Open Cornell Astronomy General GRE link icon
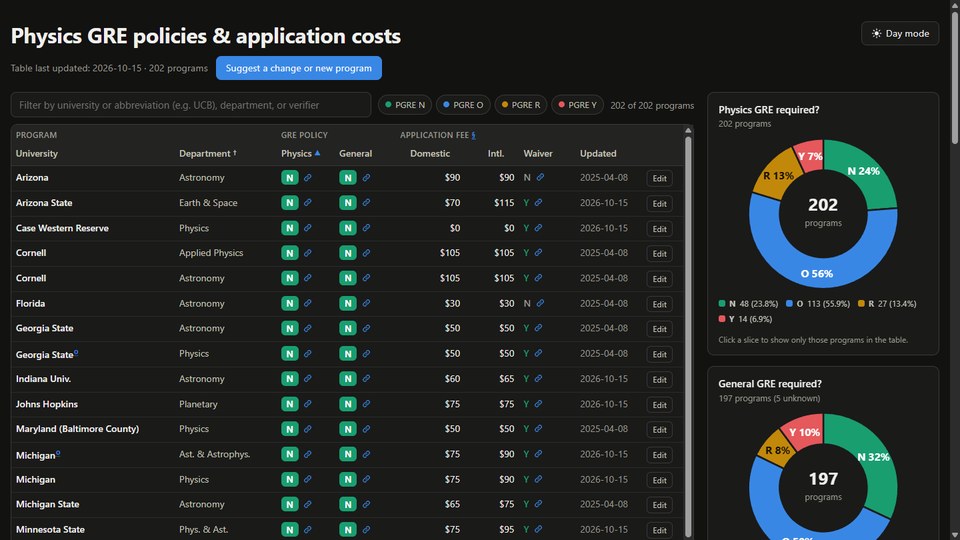Image resolution: width=960 pixels, height=540 pixels. (366, 278)
